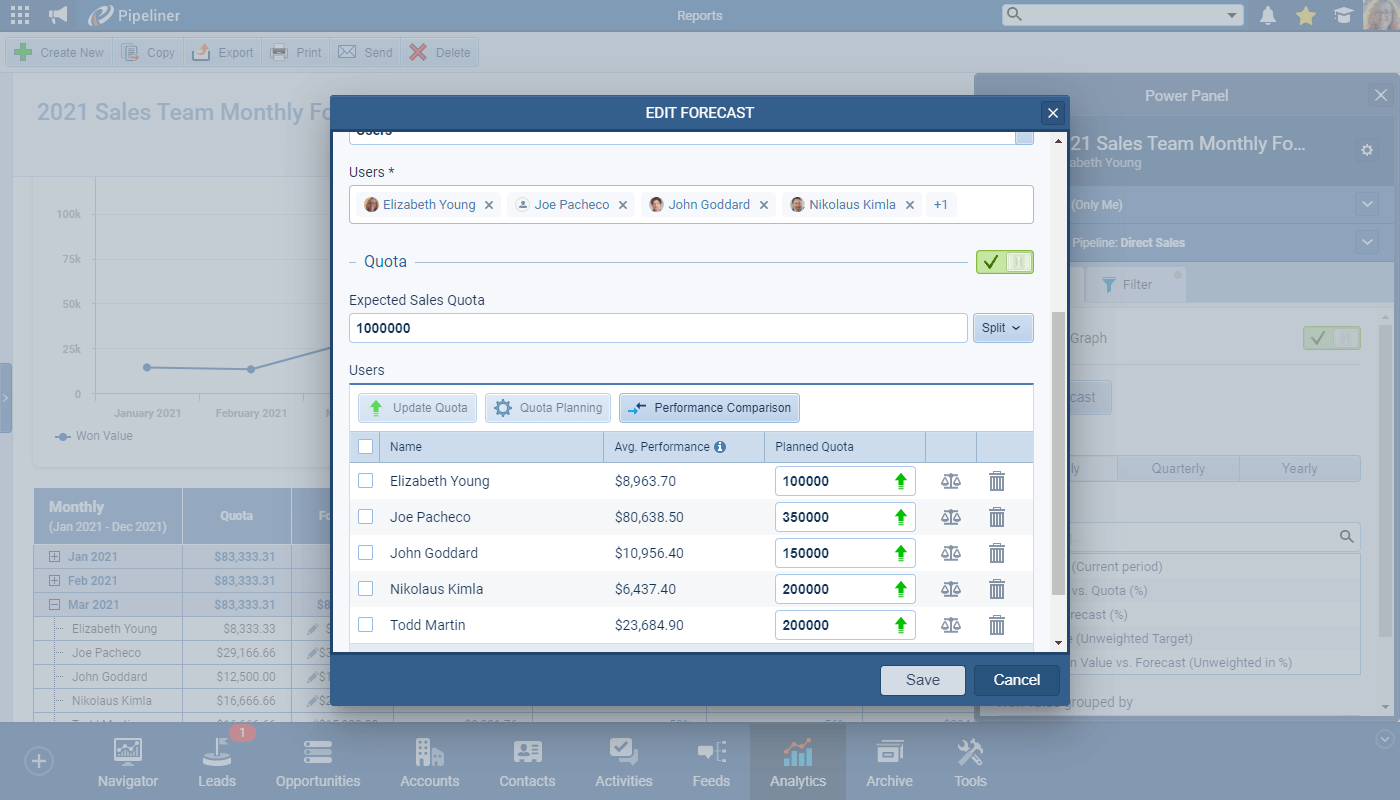
Task: Click the Avg. Performance info icon
Action: [720, 447]
